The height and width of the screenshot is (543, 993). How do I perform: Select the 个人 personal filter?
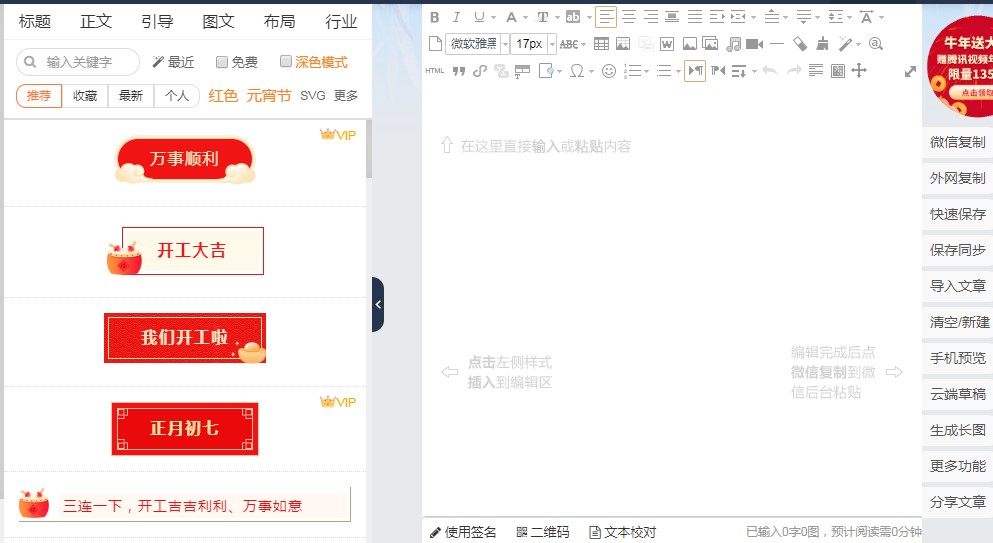[177, 96]
